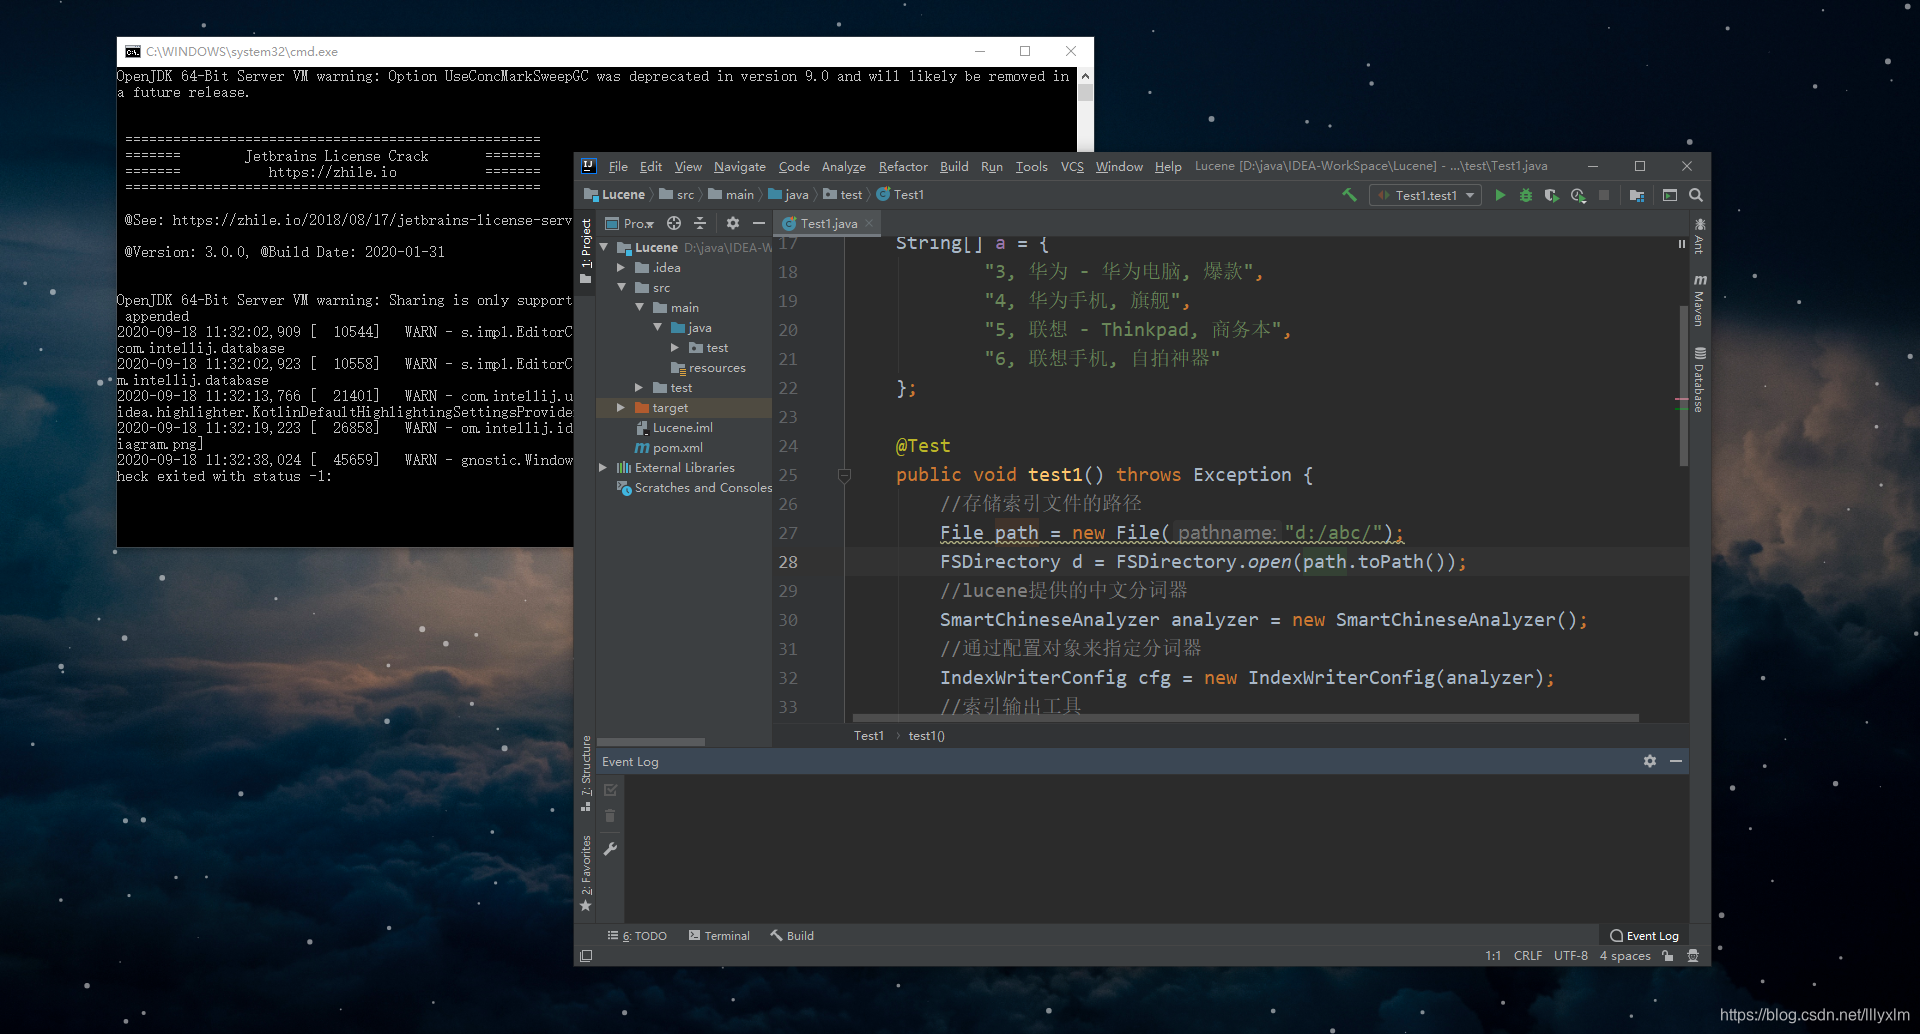This screenshot has width=1920, height=1034.
Task: Open the Tools menu
Action: (1031, 166)
